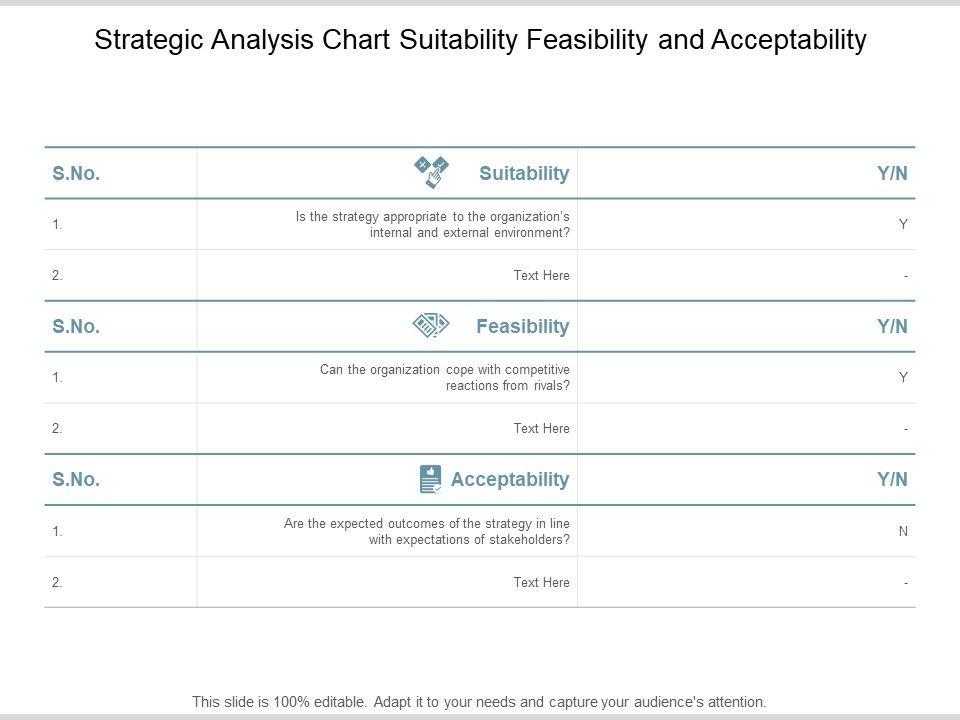This screenshot has width=960, height=720.
Task: Click the Y value in Suitability row 1
Action: pyautogui.click(x=903, y=224)
